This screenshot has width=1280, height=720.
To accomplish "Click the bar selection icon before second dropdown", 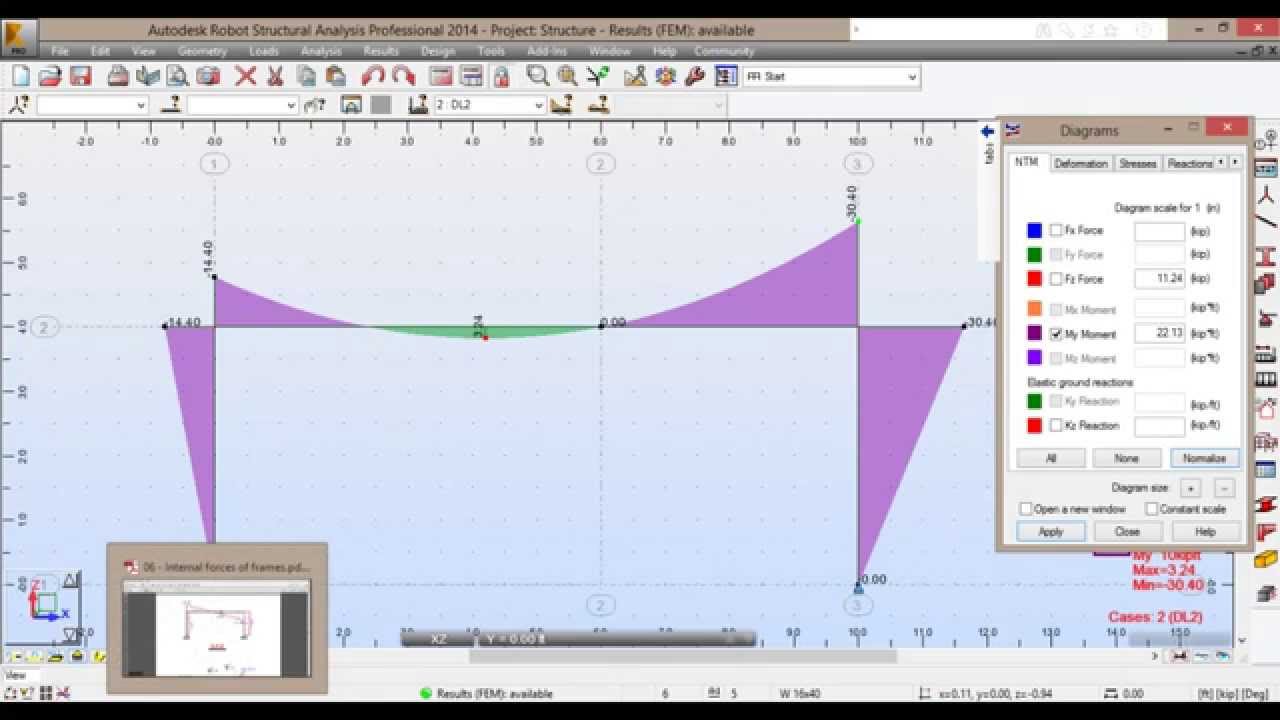I will (171, 104).
